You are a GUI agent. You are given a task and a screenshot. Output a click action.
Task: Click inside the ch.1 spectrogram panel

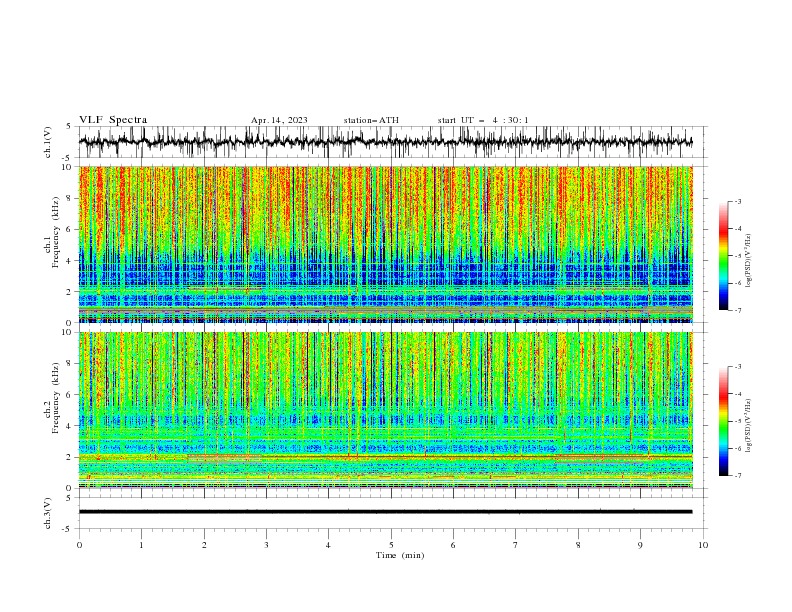(385, 244)
